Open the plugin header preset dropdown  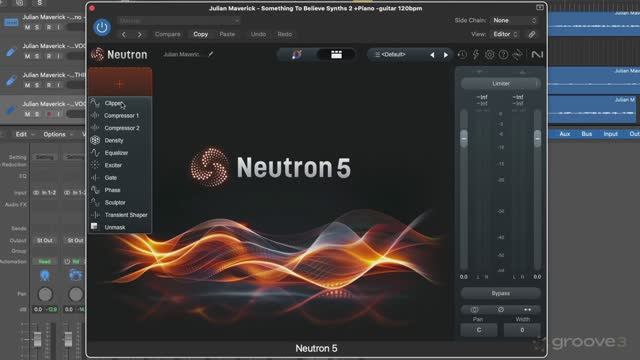pyautogui.click(x=178, y=20)
